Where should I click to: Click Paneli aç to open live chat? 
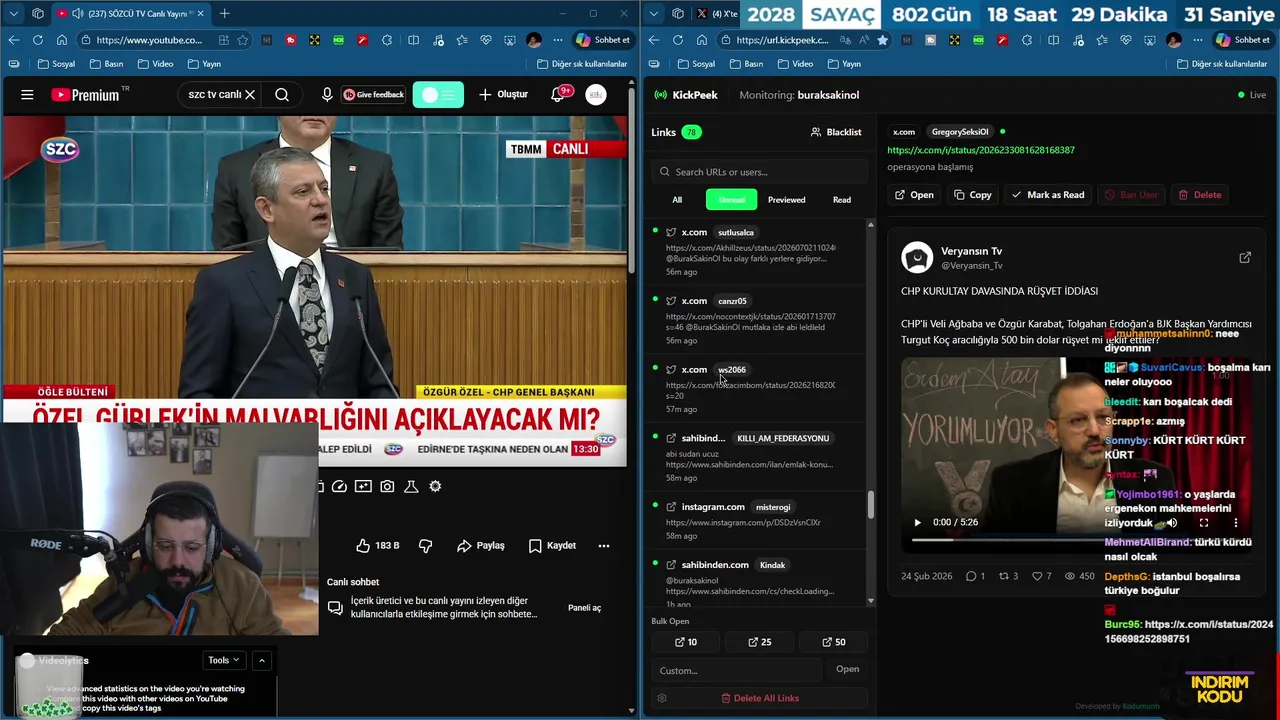pyautogui.click(x=584, y=608)
